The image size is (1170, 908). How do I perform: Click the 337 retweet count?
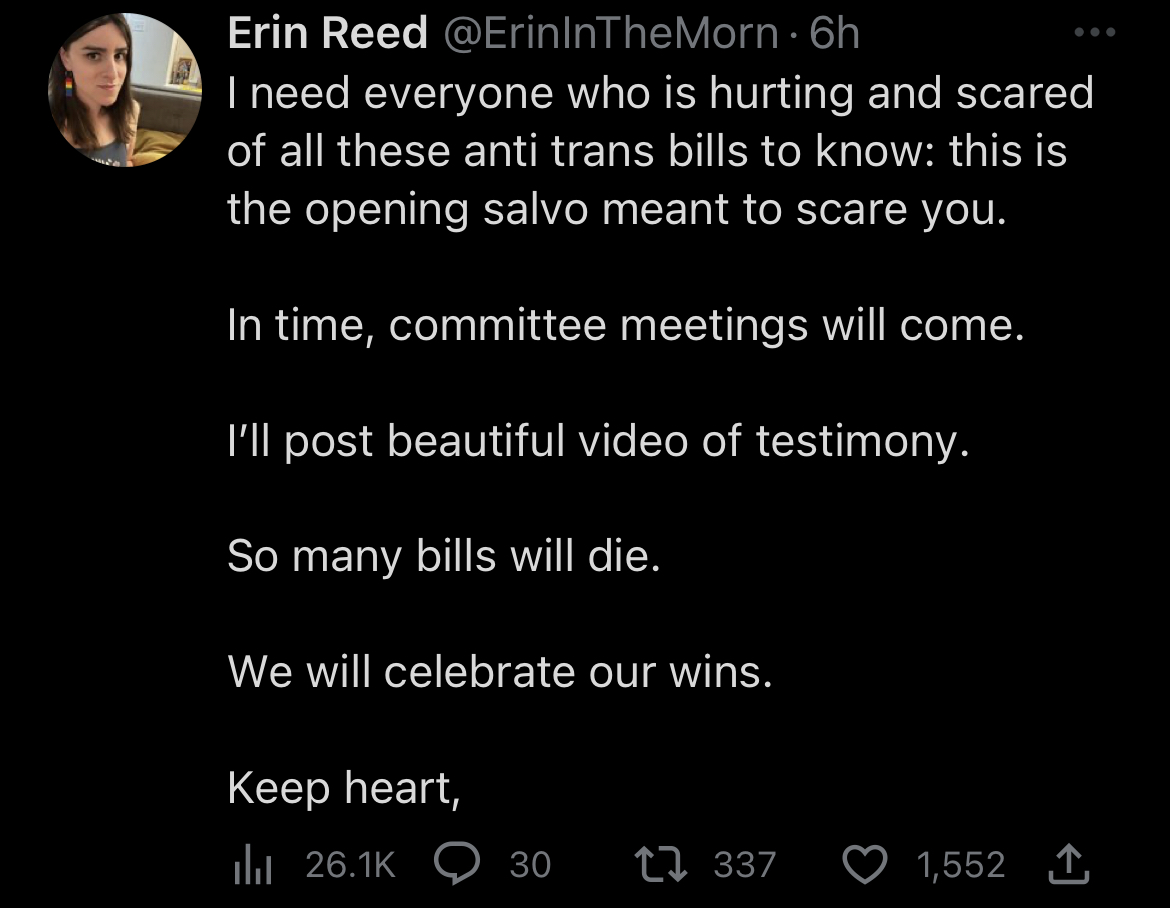745,865
